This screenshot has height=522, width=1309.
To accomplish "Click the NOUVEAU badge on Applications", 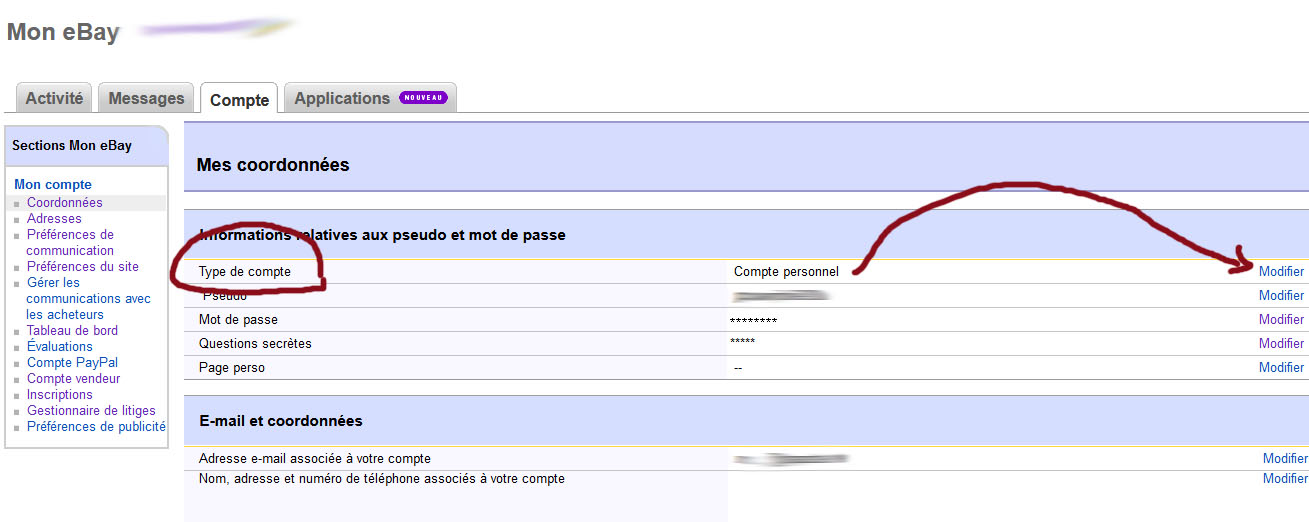I will point(423,98).
